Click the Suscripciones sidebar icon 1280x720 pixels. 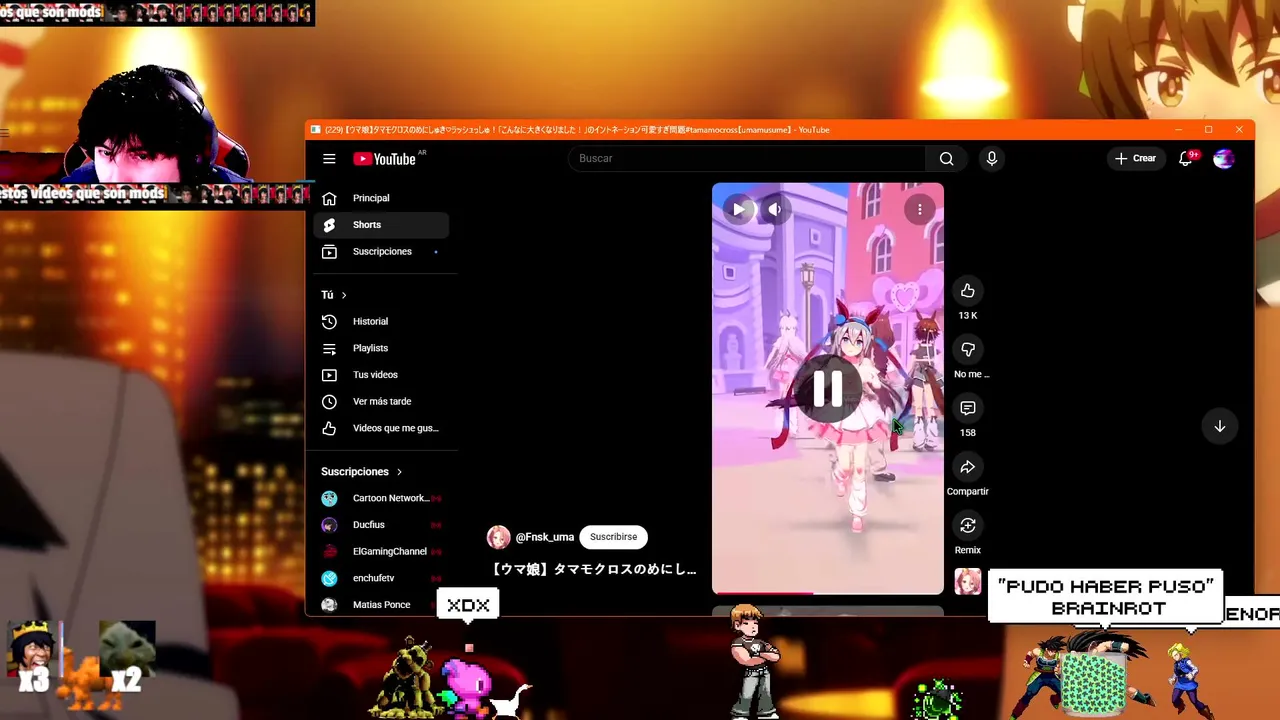329,252
